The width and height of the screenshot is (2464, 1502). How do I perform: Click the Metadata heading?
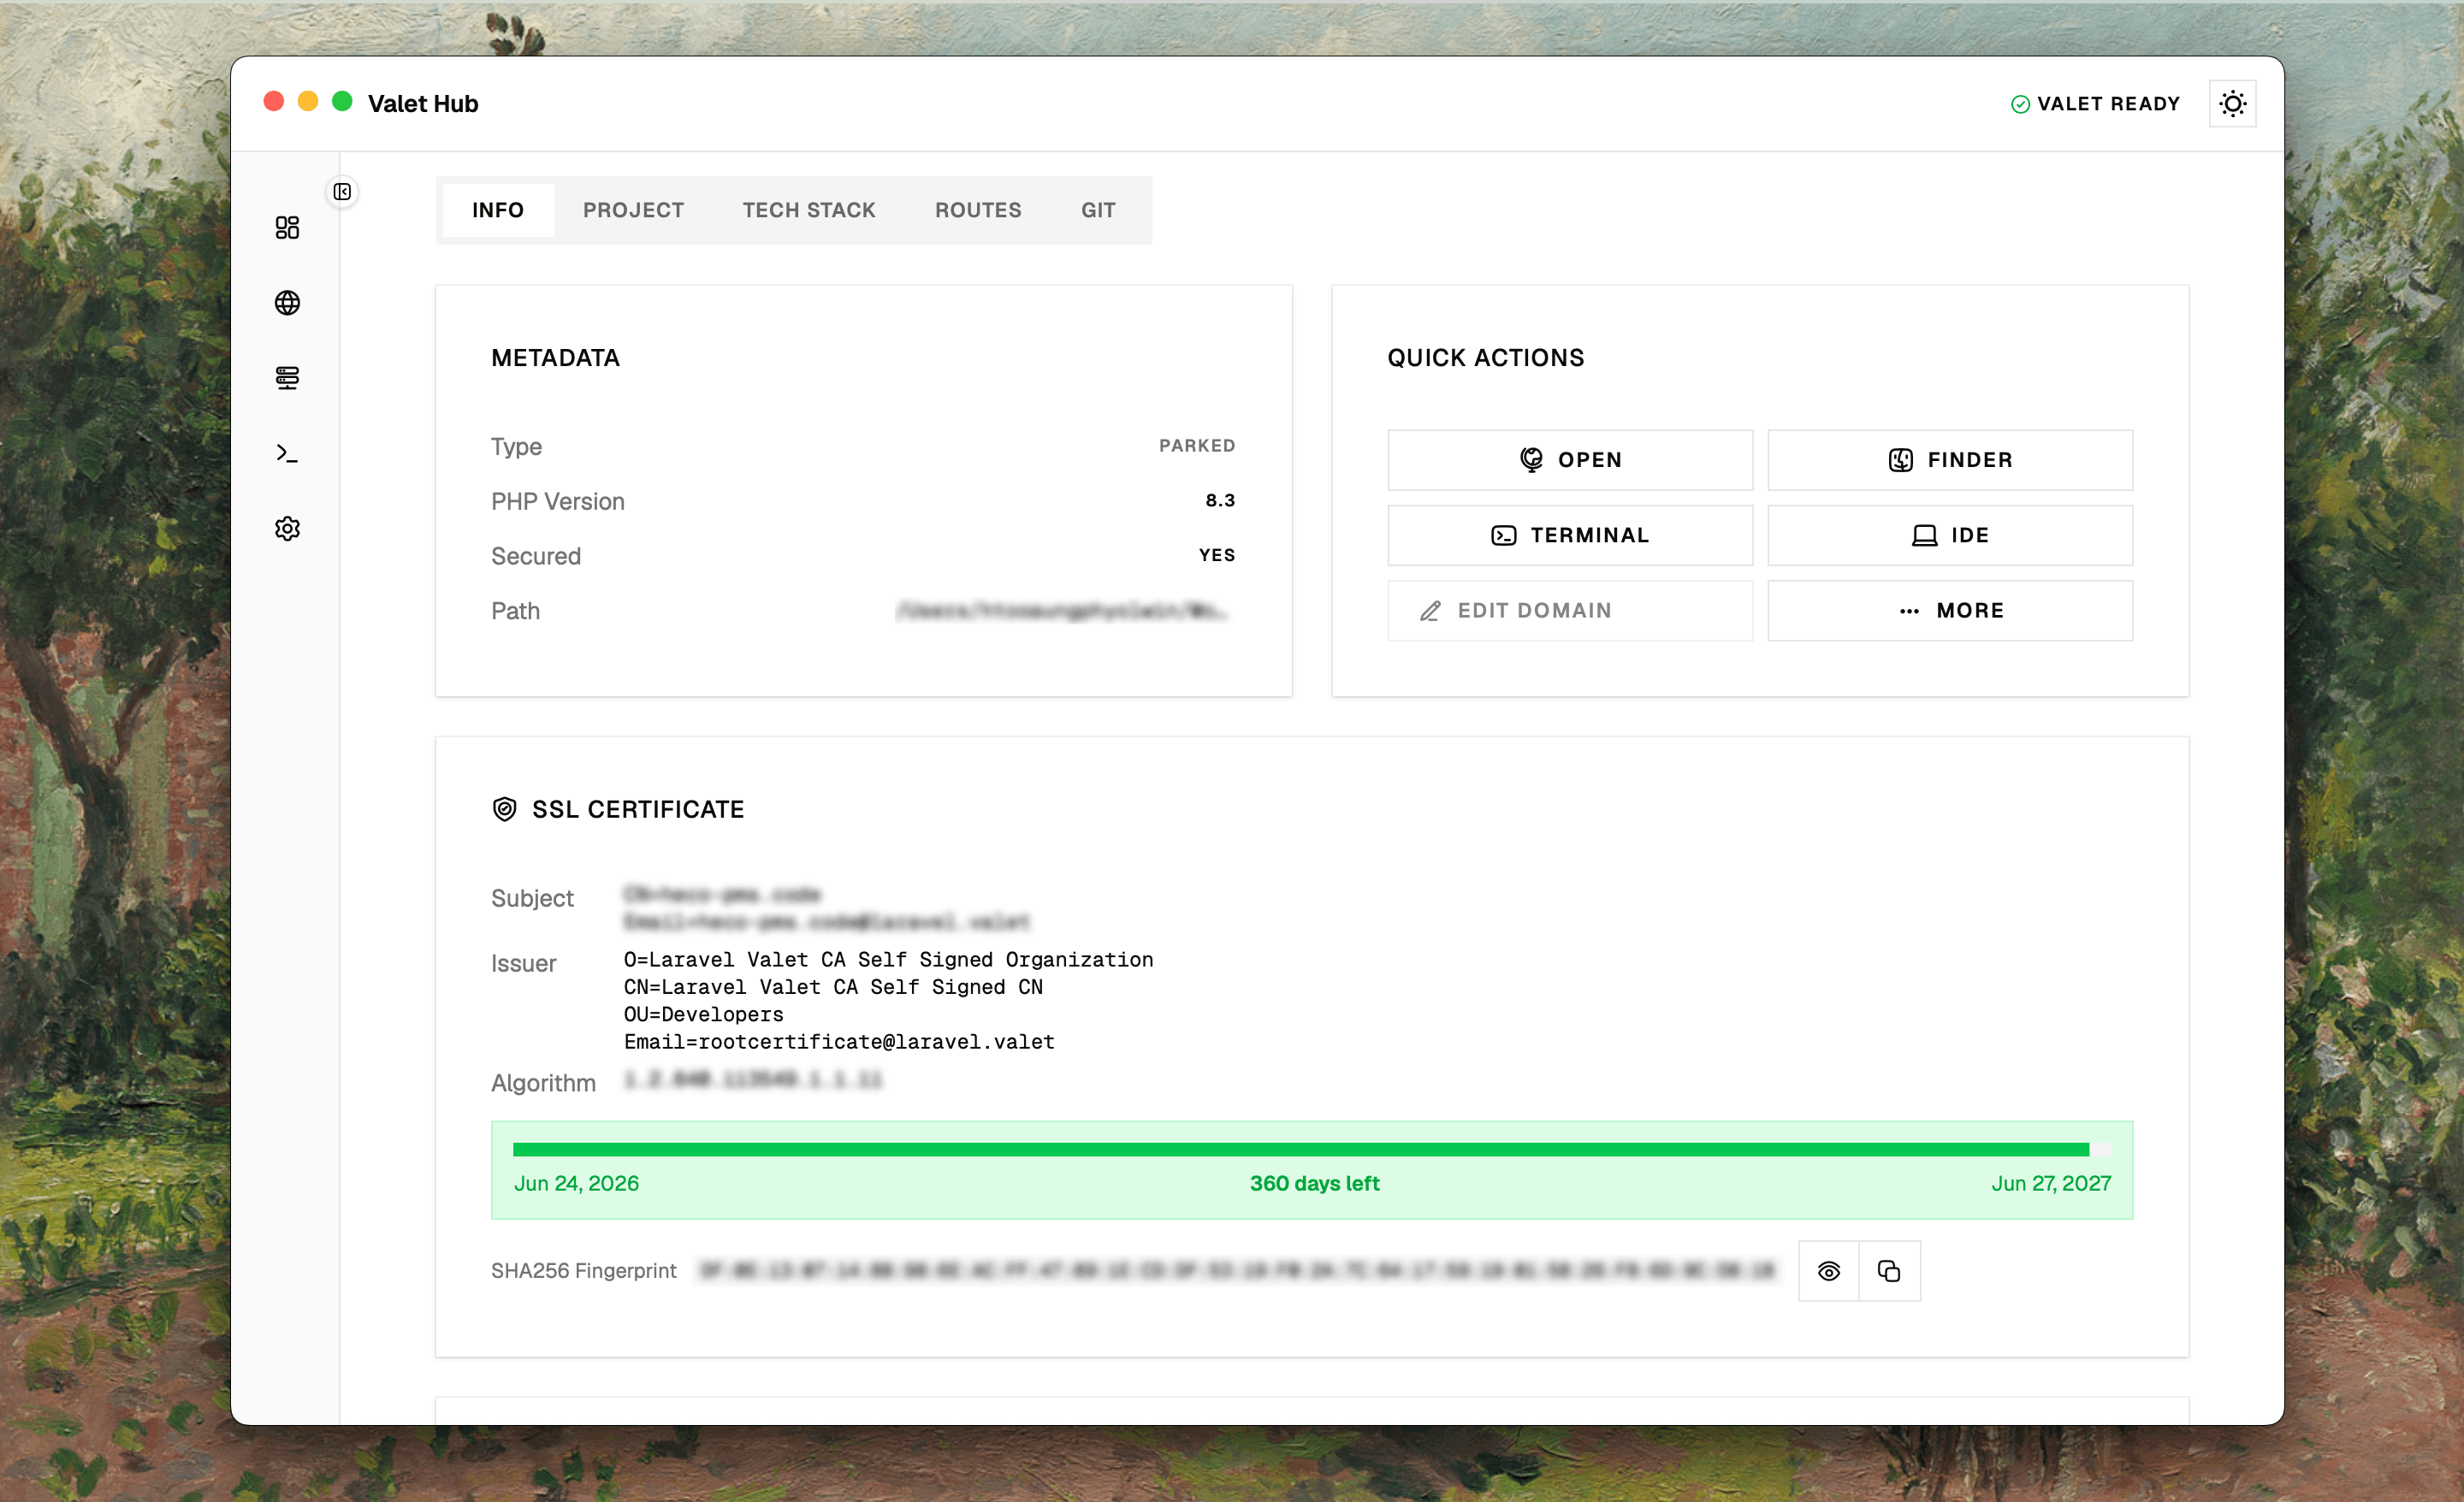pyautogui.click(x=555, y=358)
